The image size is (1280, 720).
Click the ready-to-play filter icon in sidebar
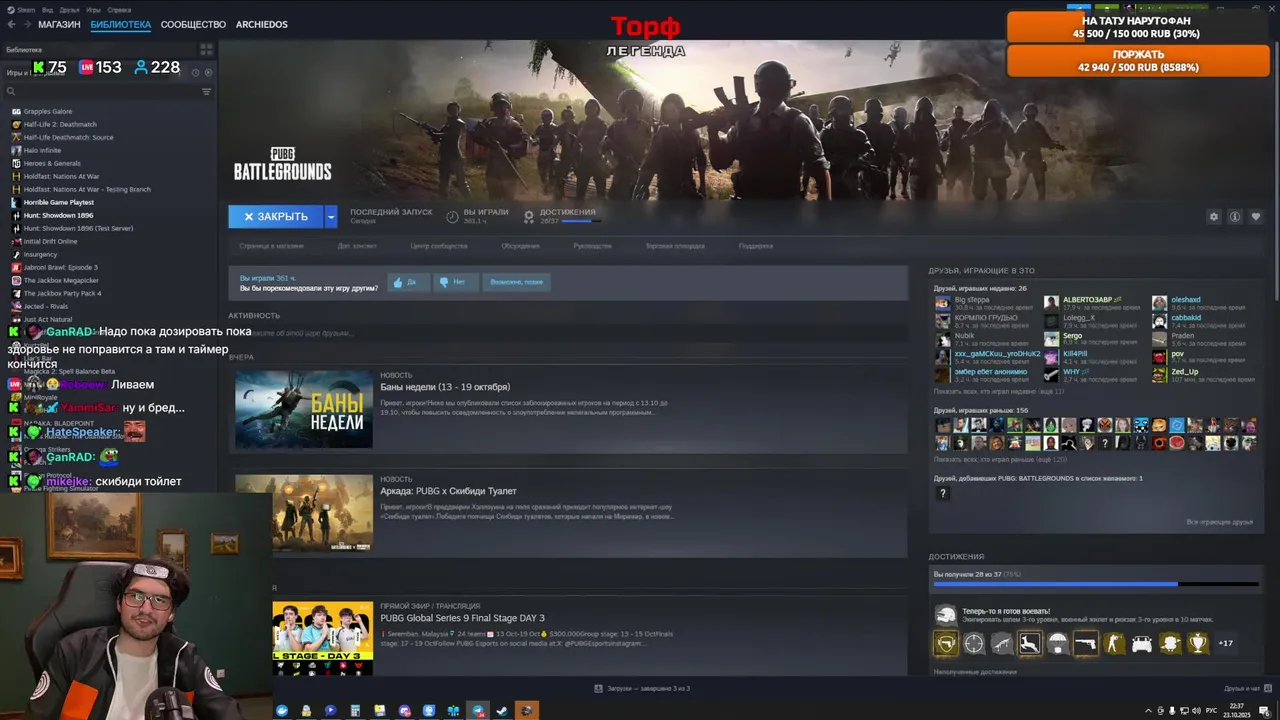(209, 72)
